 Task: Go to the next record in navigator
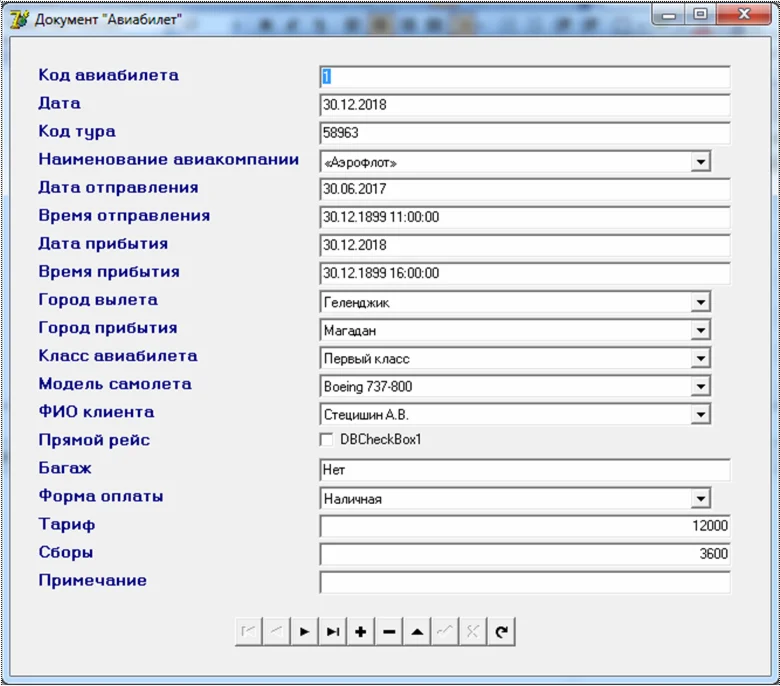pos(304,631)
